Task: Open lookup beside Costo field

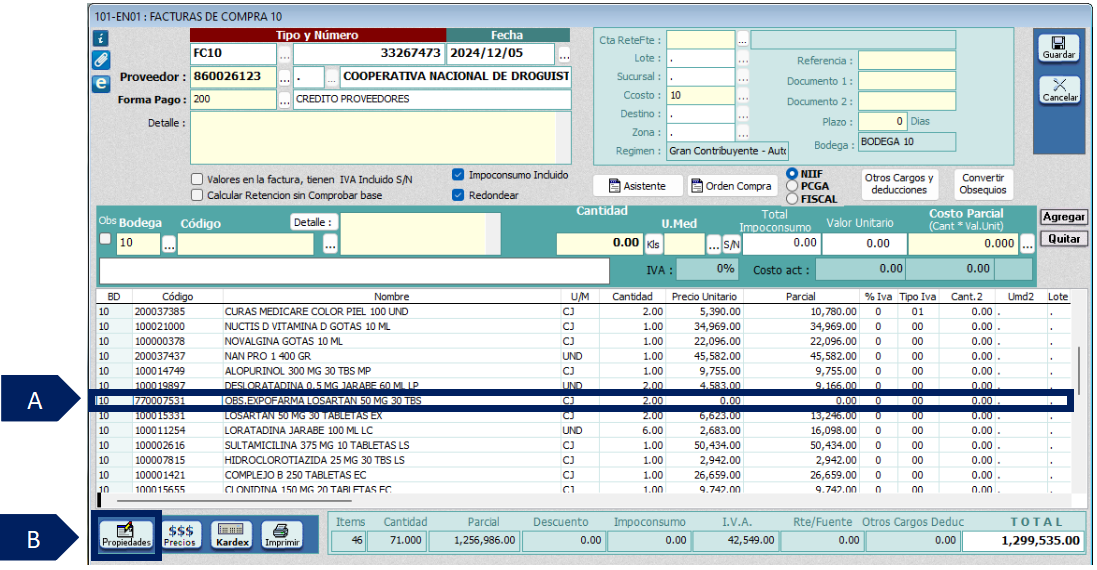Action: point(742,96)
